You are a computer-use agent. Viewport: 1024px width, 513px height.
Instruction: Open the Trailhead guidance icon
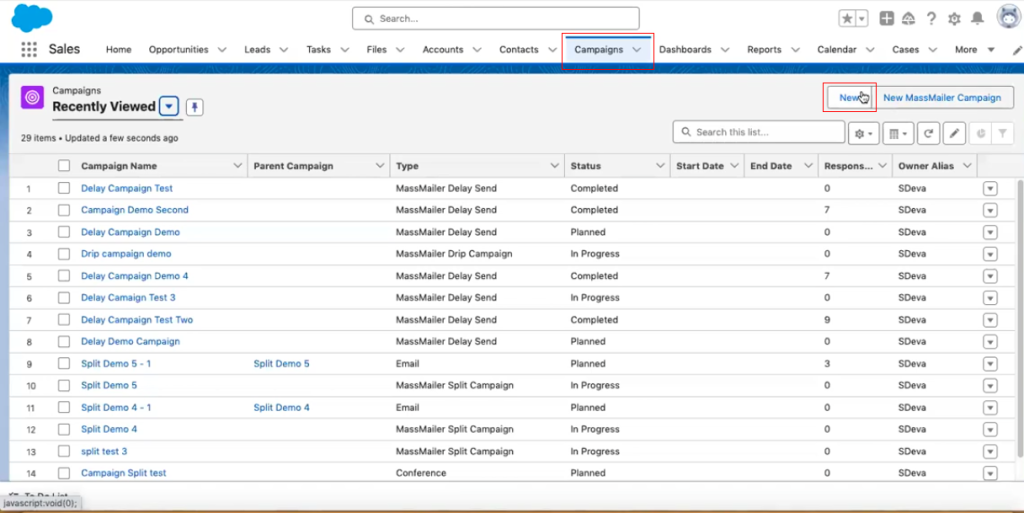click(908, 19)
